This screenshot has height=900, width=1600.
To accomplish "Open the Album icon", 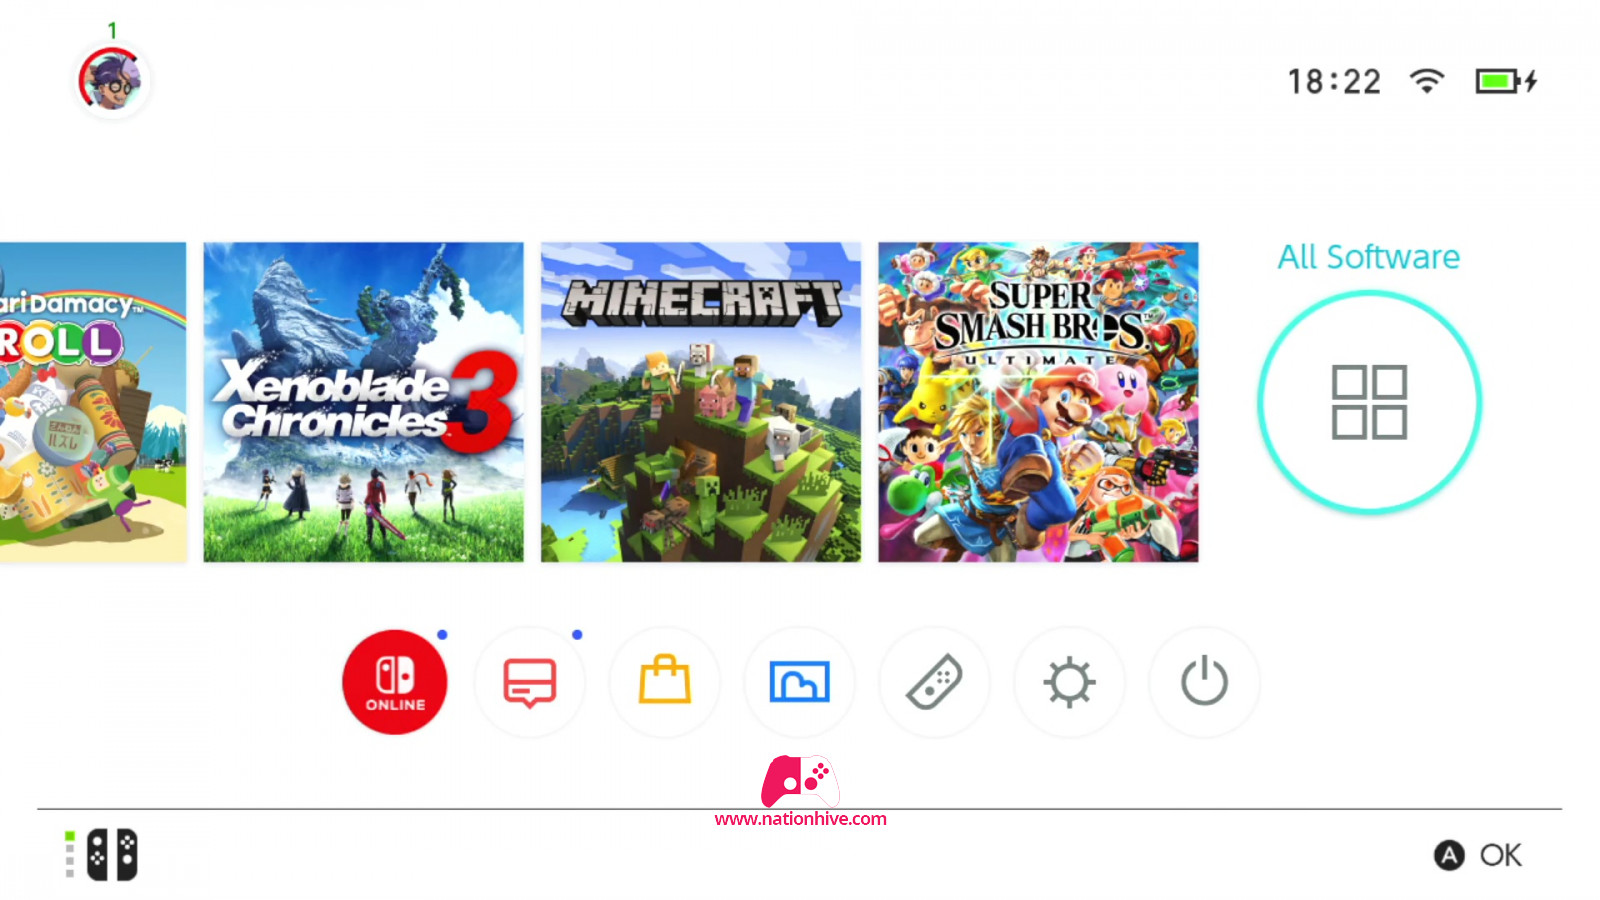I will (800, 682).
